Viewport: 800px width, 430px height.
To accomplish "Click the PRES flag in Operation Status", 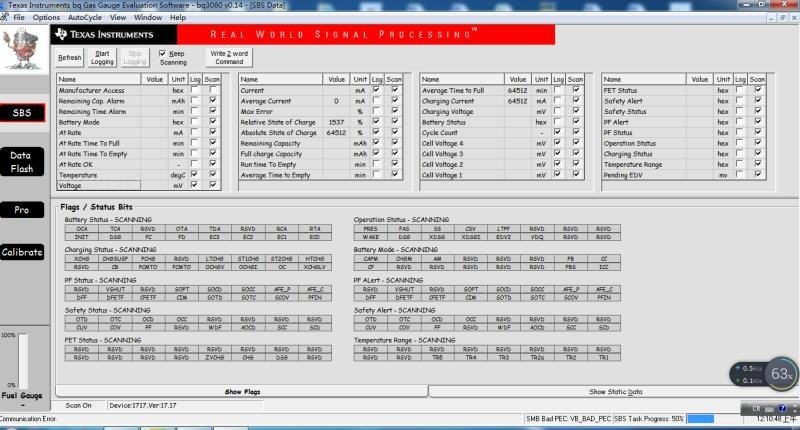I will [370, 229].
